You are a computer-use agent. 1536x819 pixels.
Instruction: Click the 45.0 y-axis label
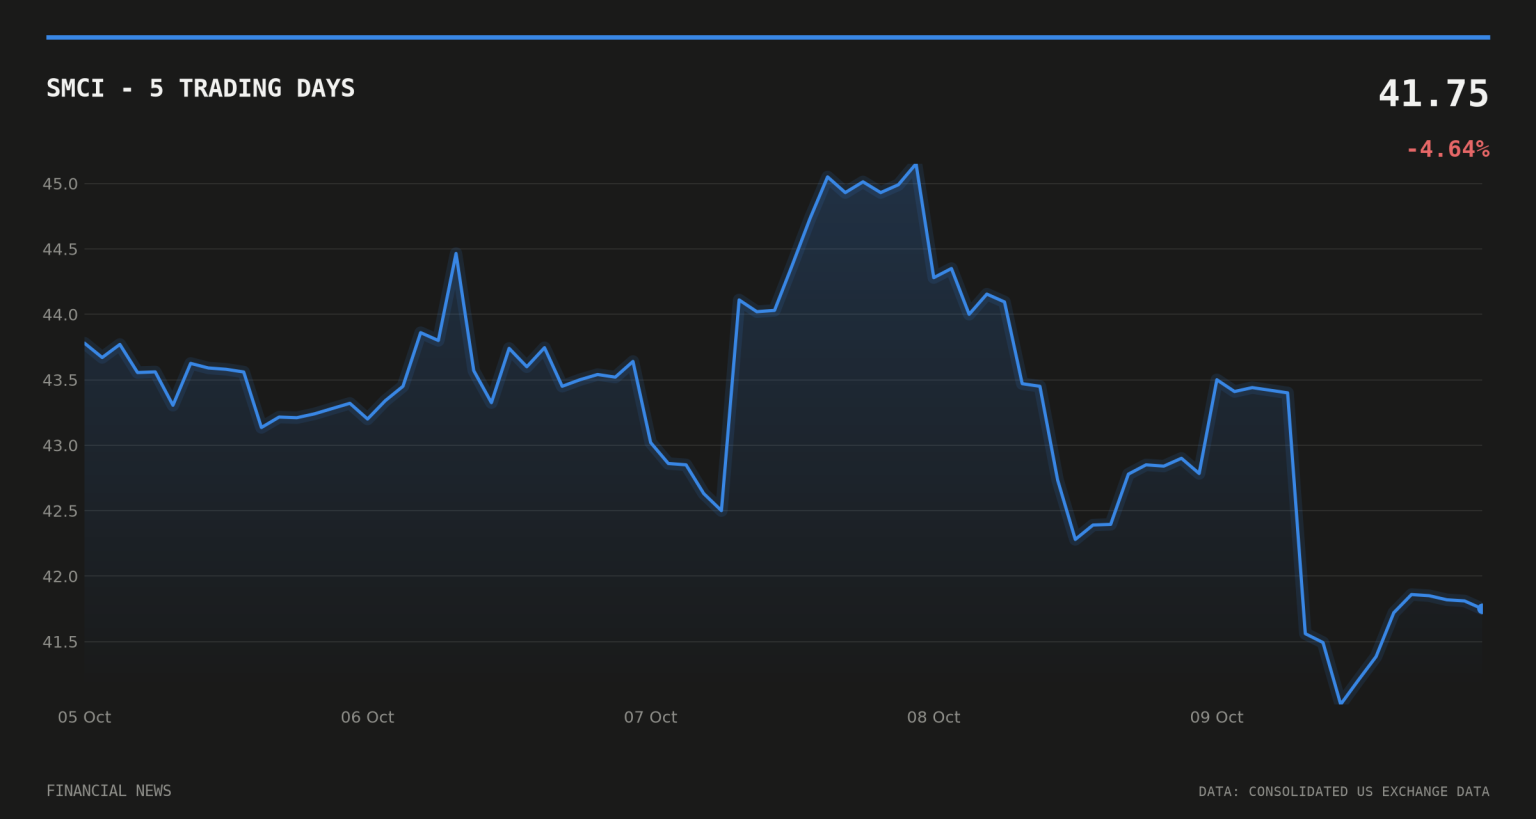point(60,184)
